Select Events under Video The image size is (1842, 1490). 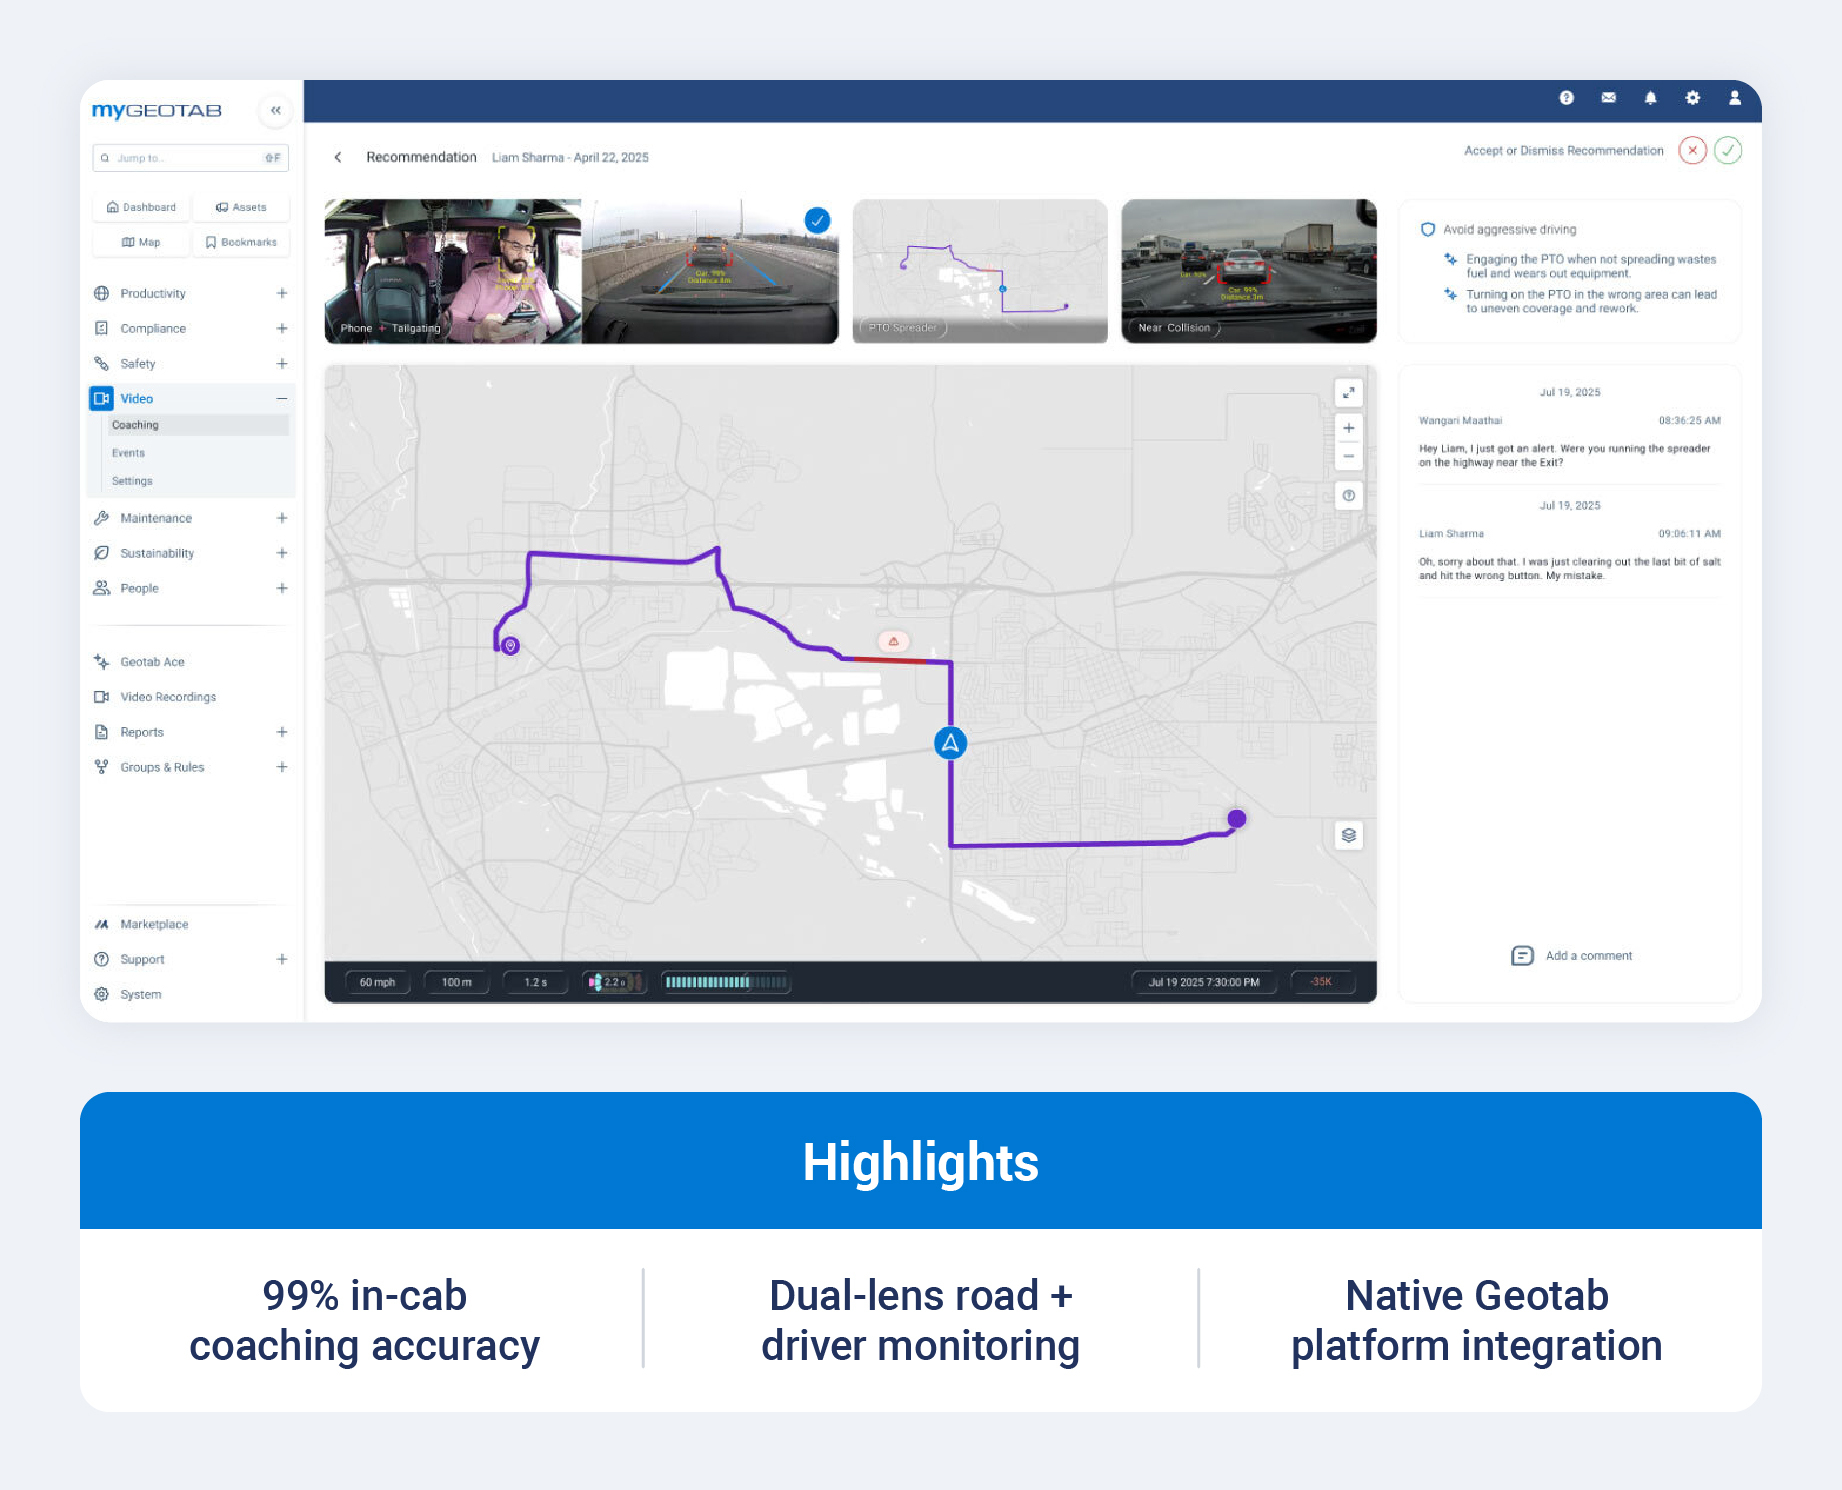[128, 453]
